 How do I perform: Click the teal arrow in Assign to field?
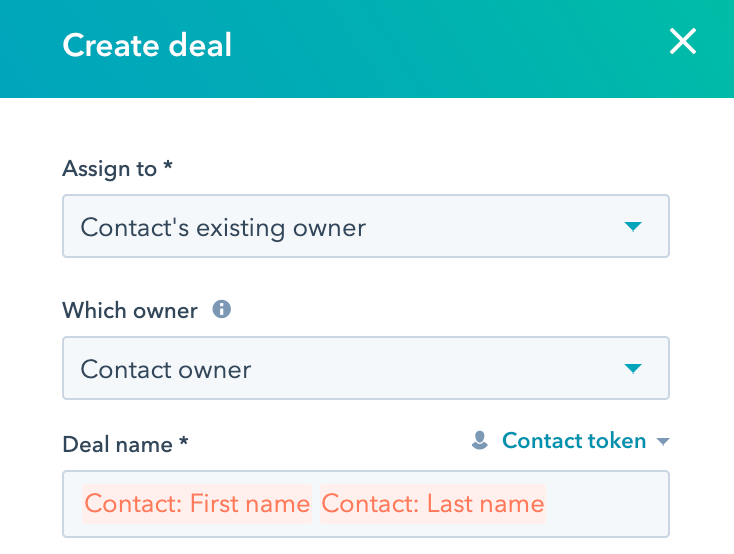click(x=632, y=227)
